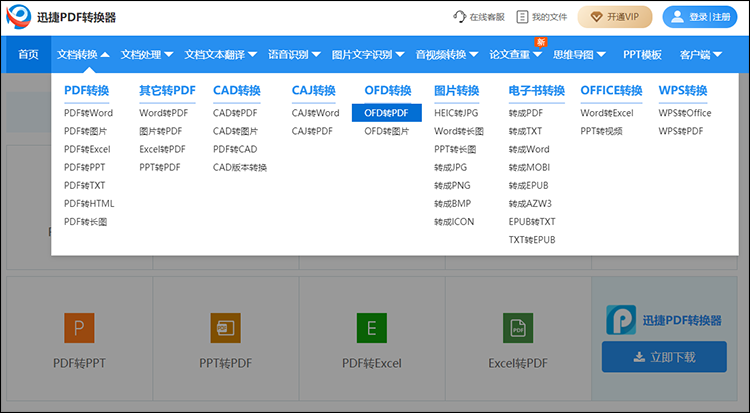Choose 转成PNG under 图片转换
The width and height of the screenshot is (750, 413).
452,186
